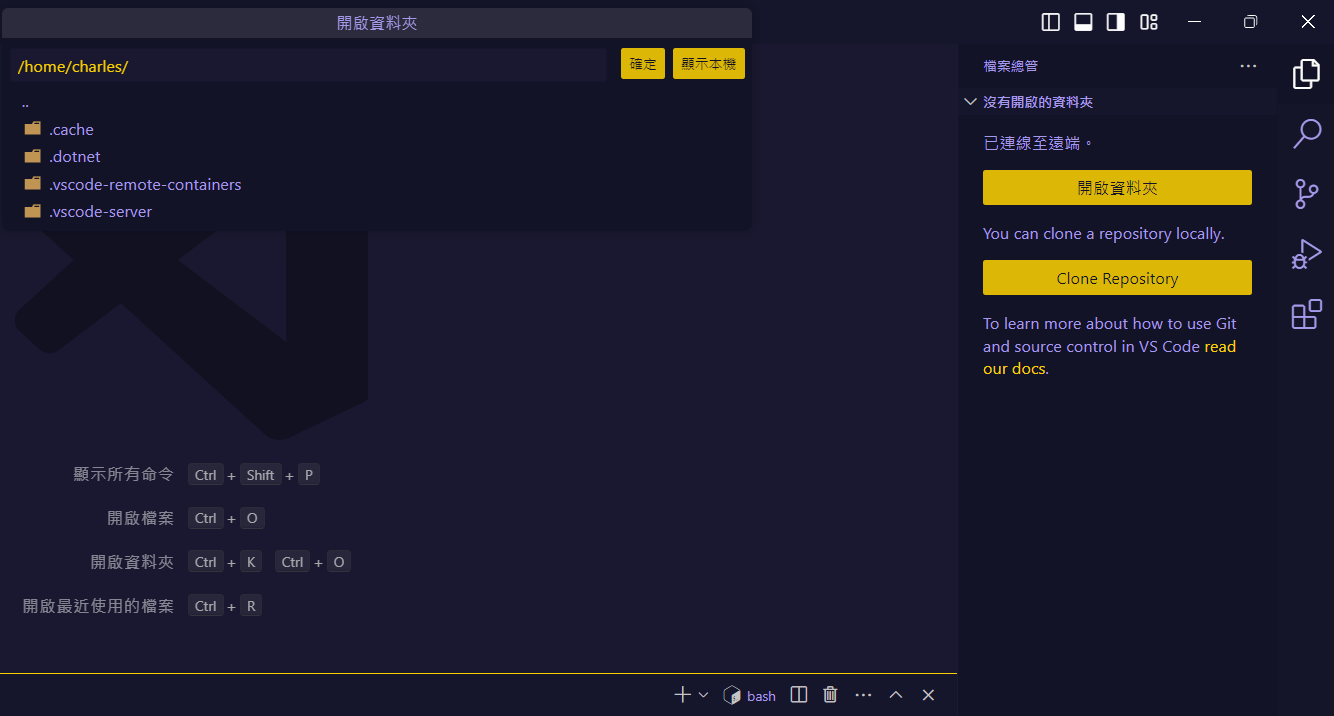Open the new terminal profile dropdown arrow
This screenshot has width=1334, height=716.
click(703, 695)
